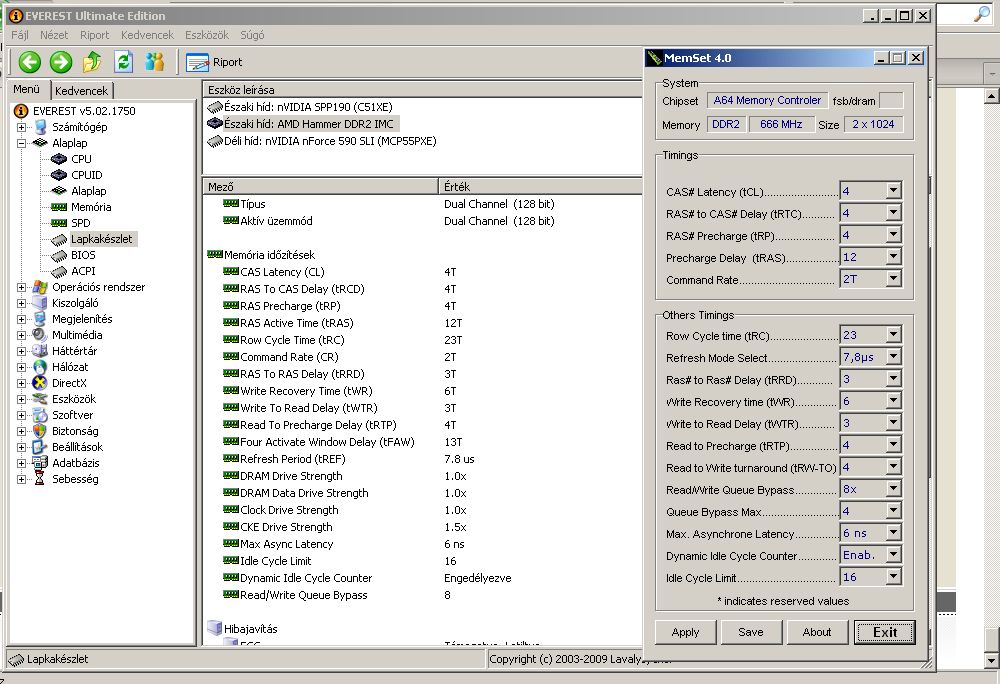Click the Számítógép computer icon
This screenshot has width=1000, height=684.
40,127
